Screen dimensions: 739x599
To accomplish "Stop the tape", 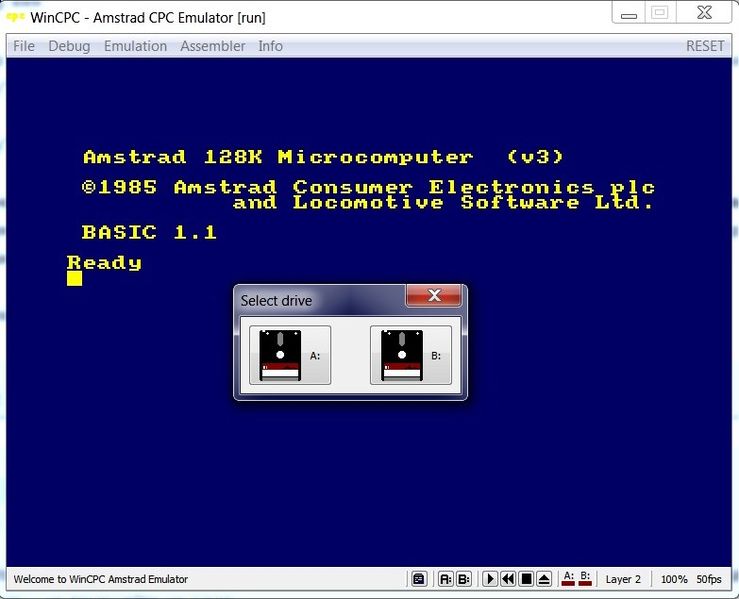I will (526, 579).
